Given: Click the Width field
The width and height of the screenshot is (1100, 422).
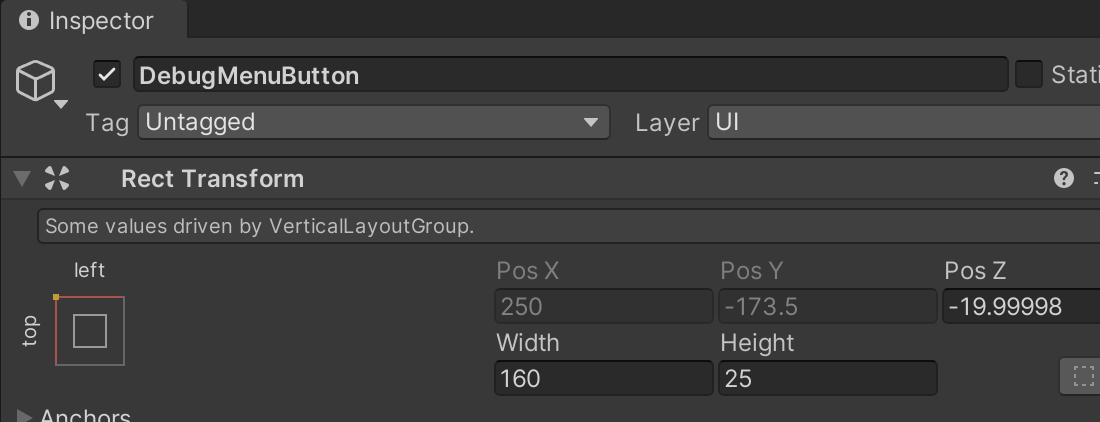Looking at the screenshot, I should (604, 378).
